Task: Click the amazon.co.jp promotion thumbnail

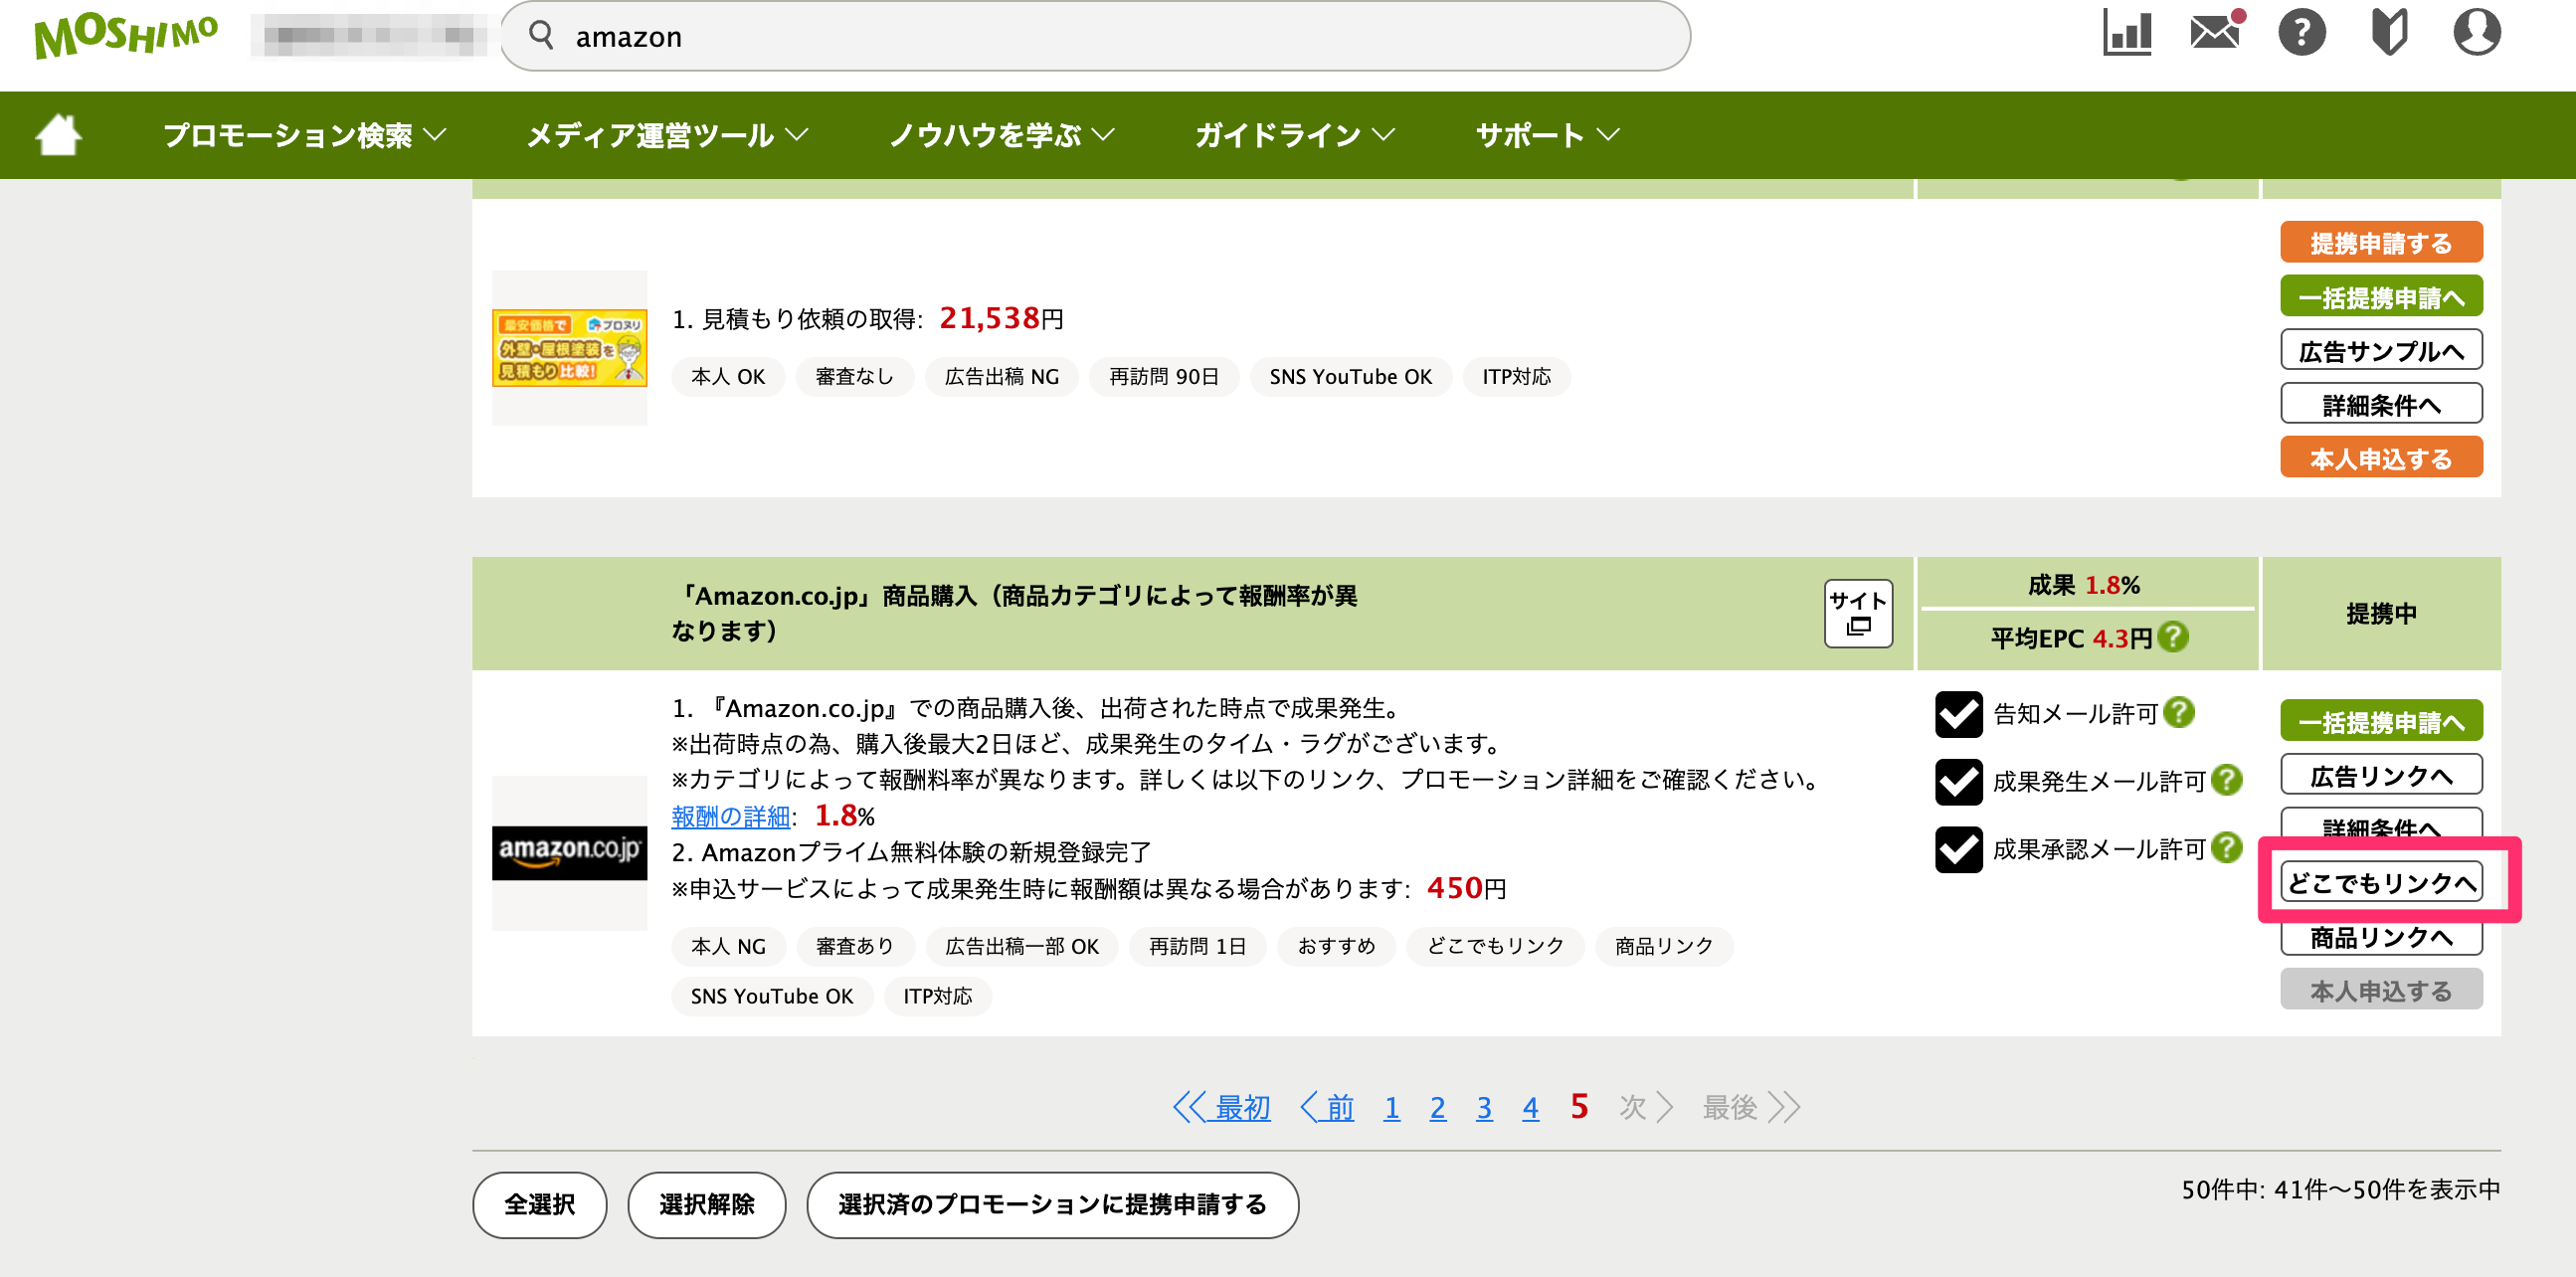Action: [569, 853]
